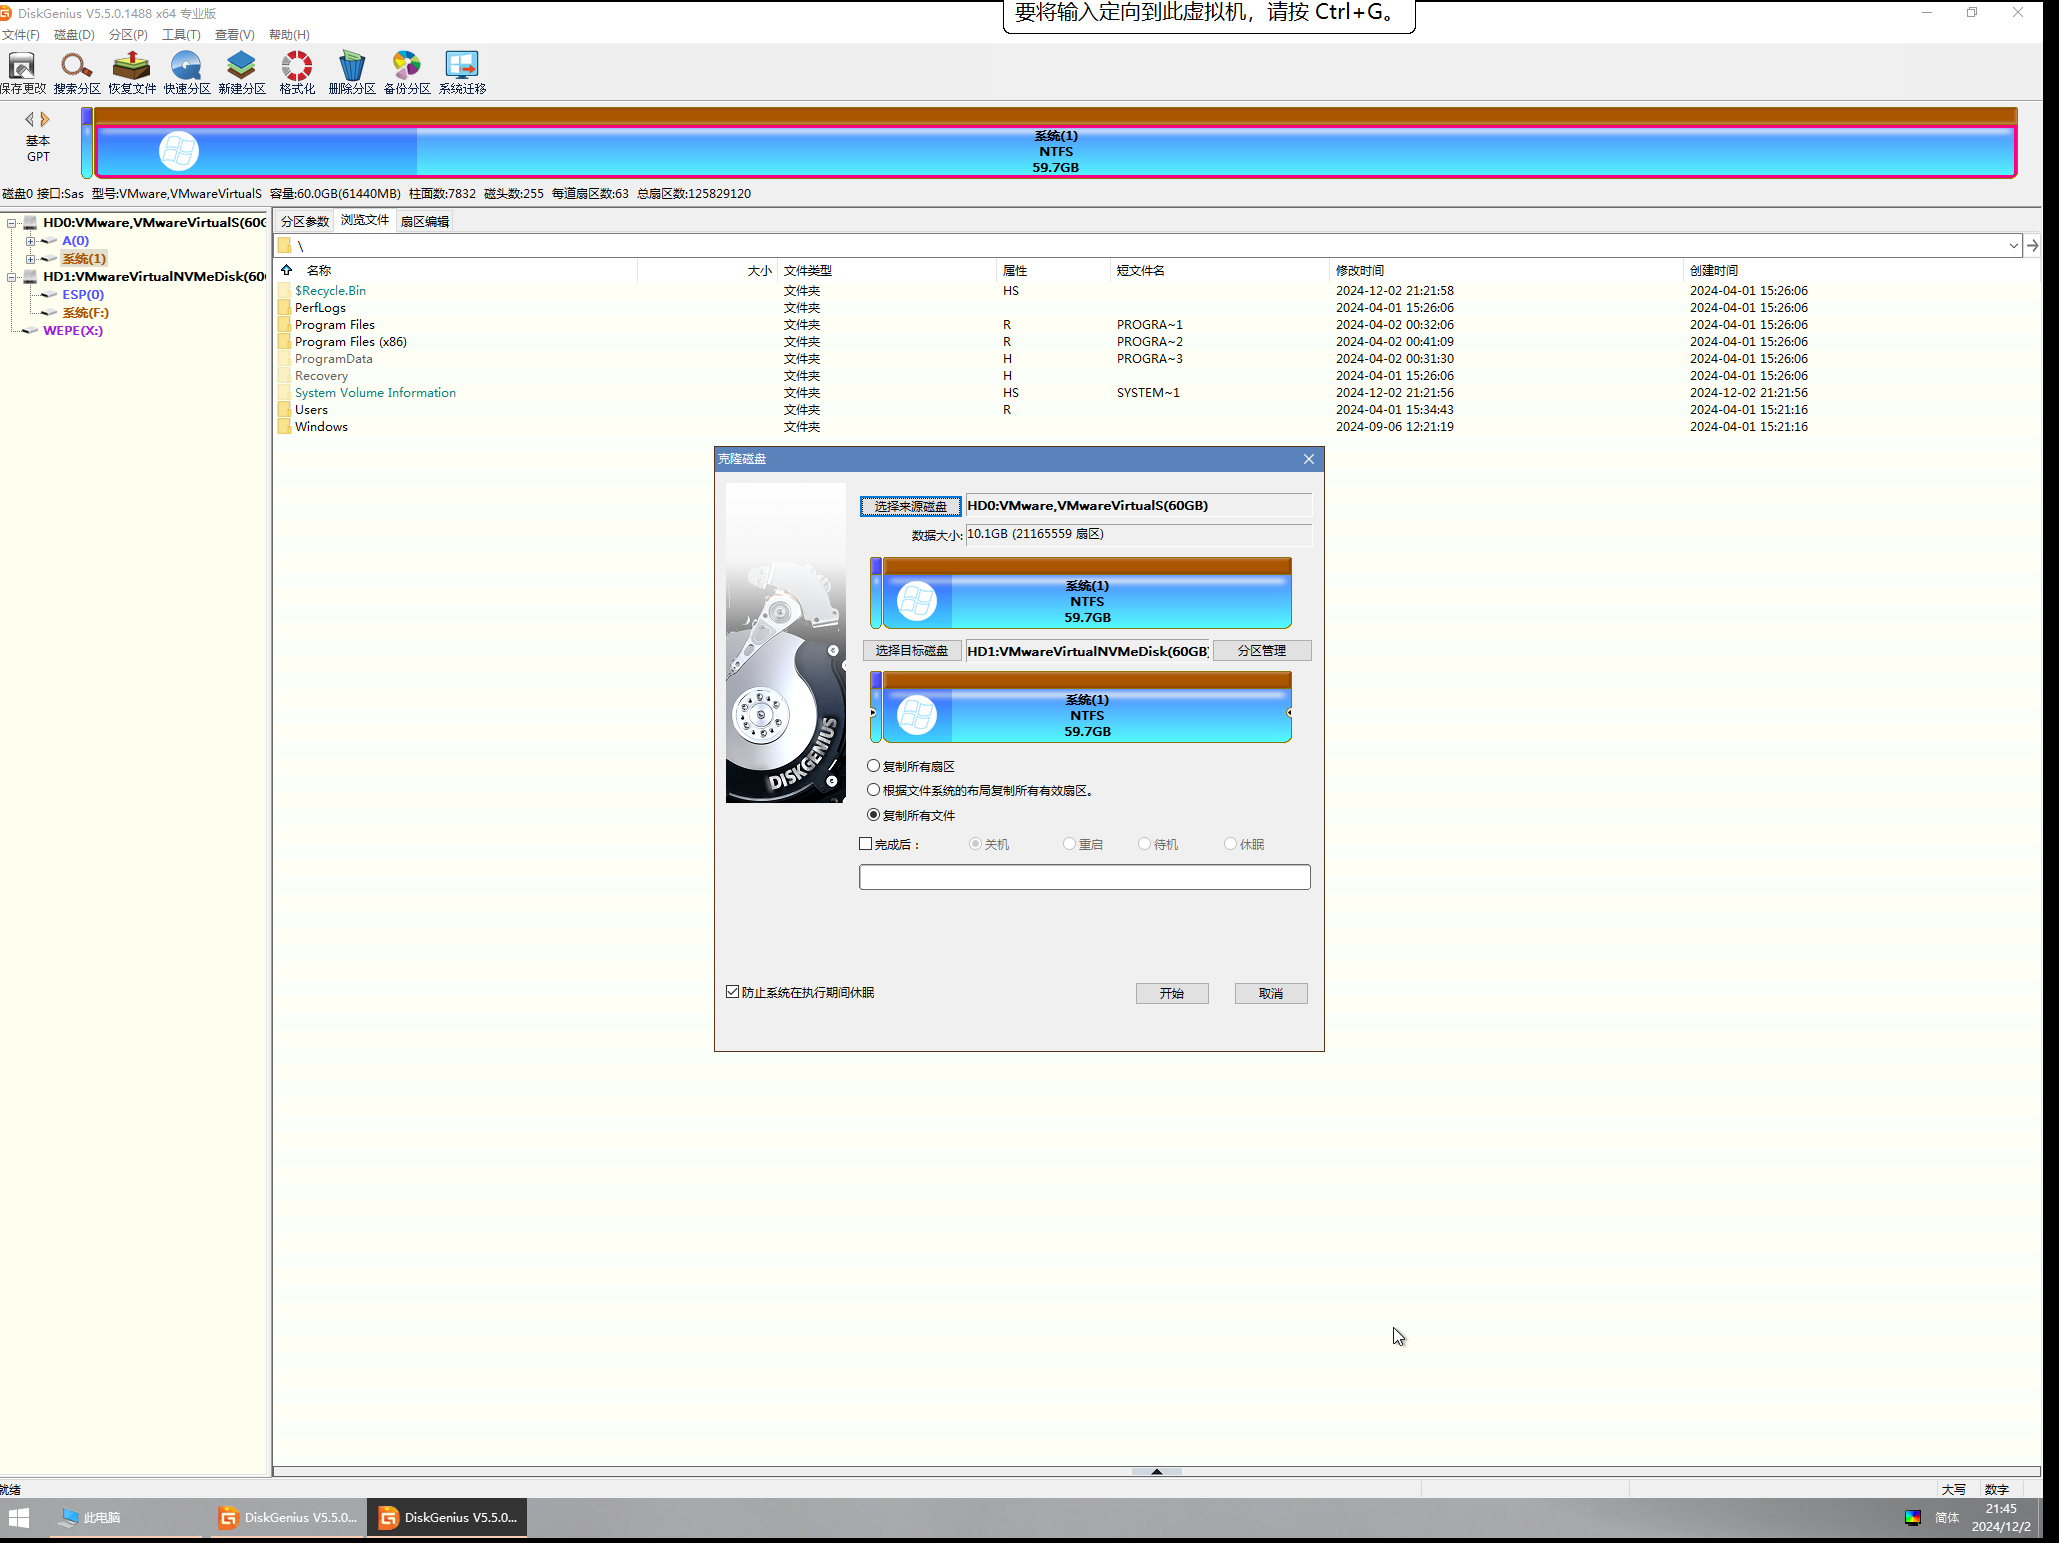Select the 复制所有扇区 radio option
2059x1543 pixels.
(x=874, y=766)
